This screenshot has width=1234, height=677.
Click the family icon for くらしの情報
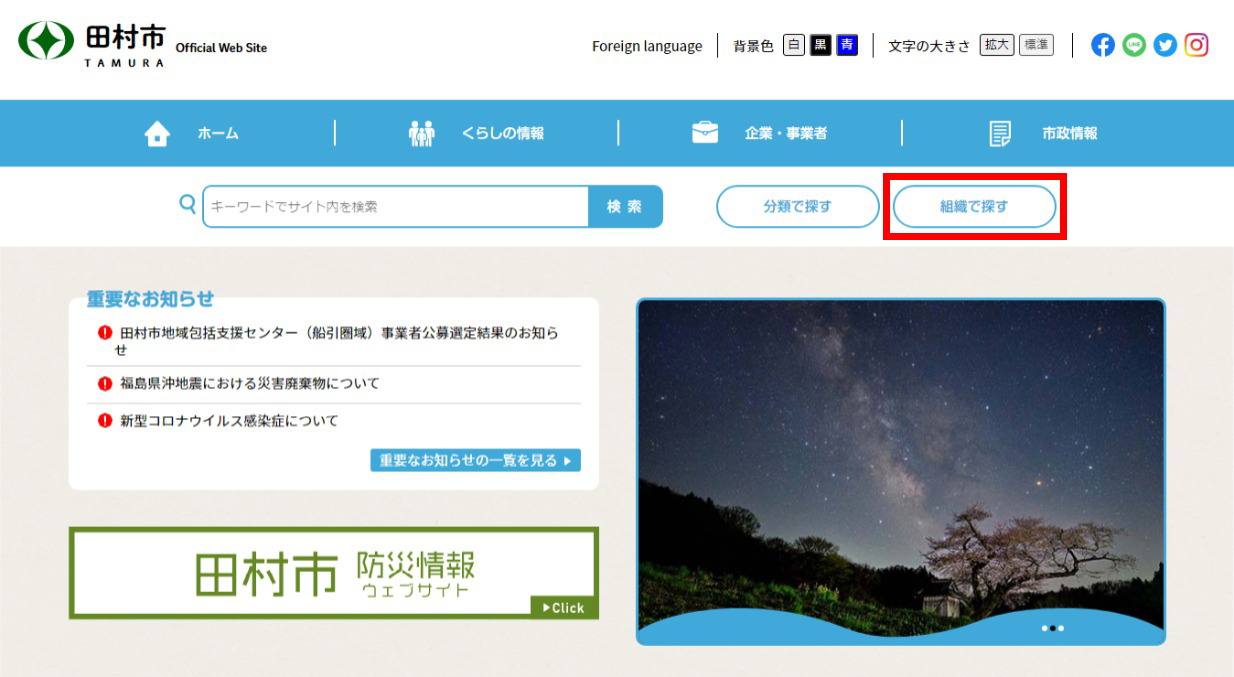[x=422, y=133]
